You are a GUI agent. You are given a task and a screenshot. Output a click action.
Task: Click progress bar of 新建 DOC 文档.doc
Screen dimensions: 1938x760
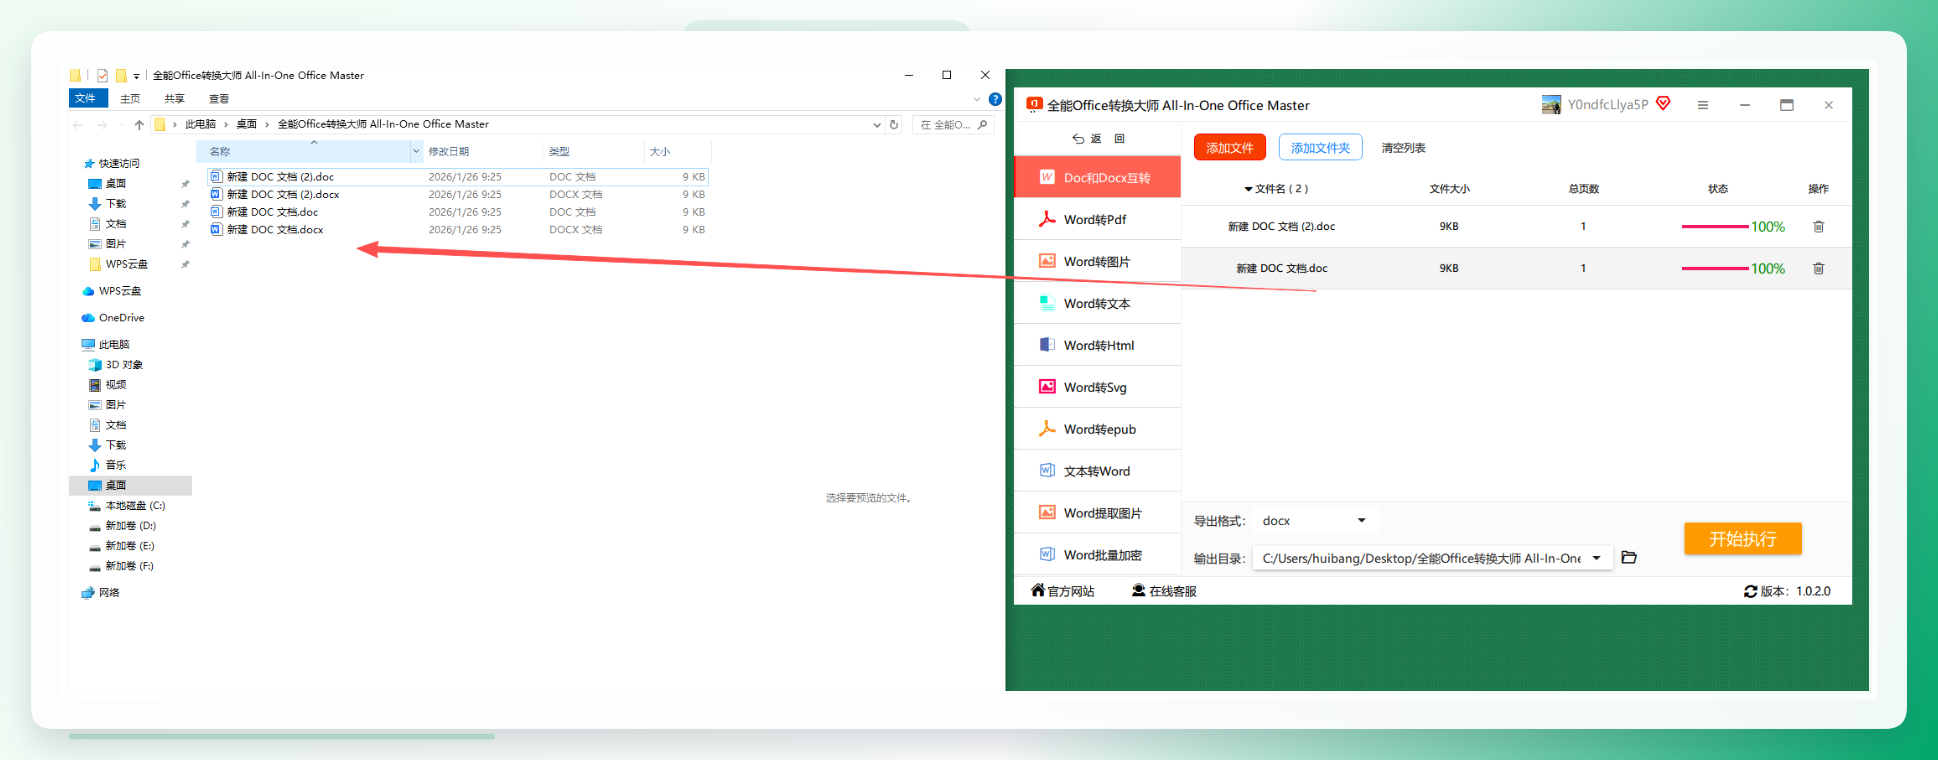(1715, 269)
